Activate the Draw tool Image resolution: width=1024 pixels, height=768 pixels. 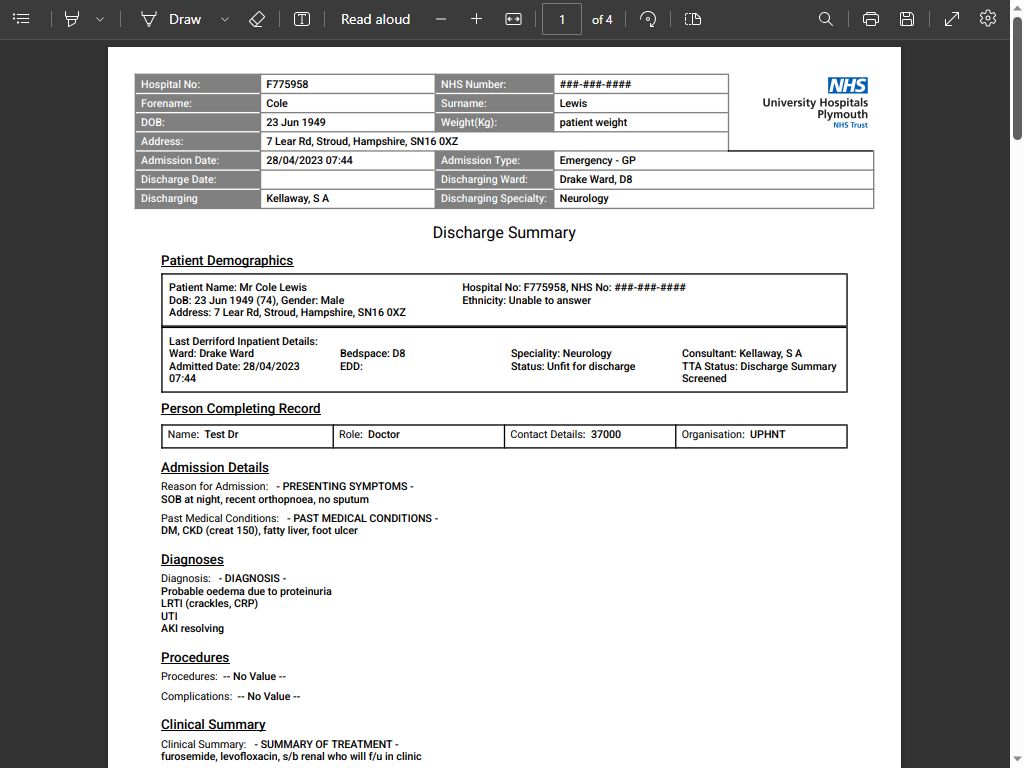pyautogui.click(x=171, y=19)
